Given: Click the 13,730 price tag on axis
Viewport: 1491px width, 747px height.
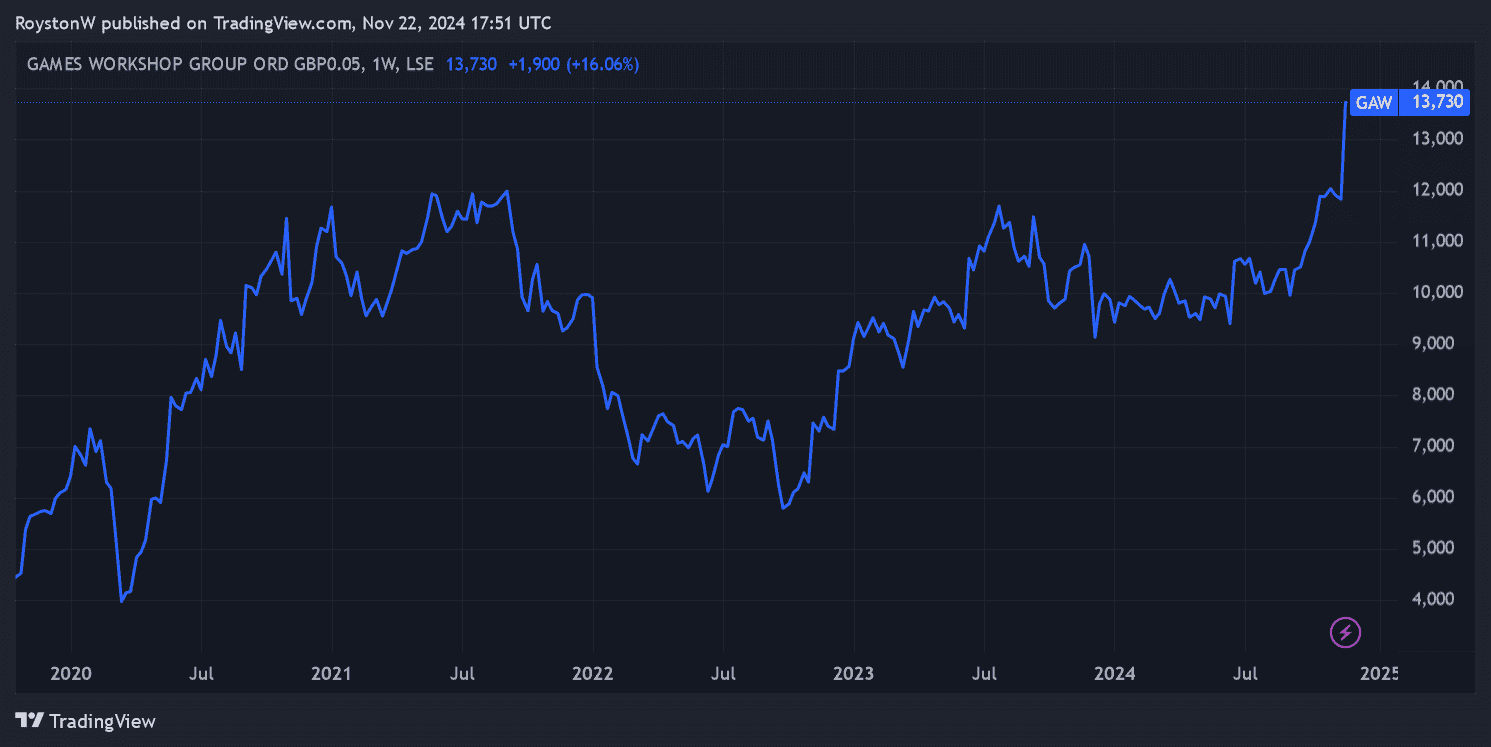Looking at the screenshot, I should [x=1436, y=102].
